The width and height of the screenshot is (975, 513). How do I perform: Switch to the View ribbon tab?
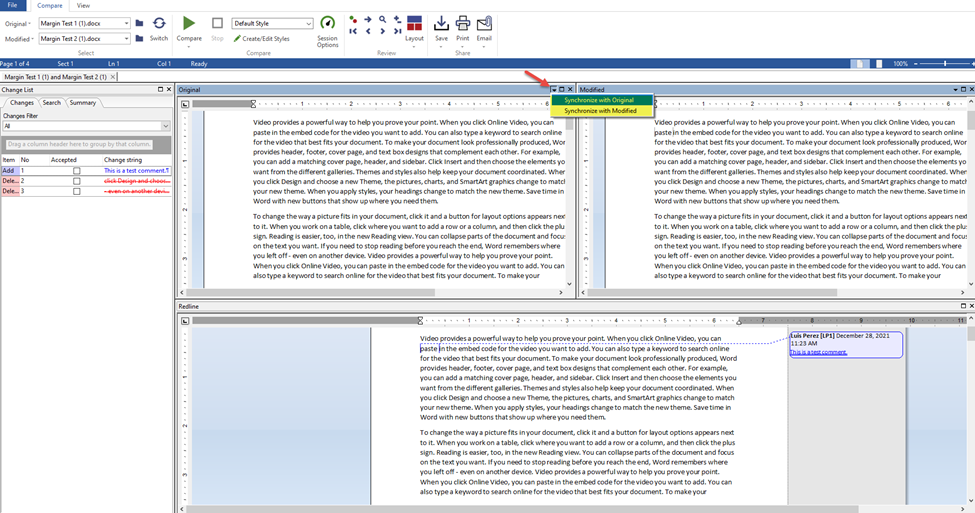click(83, 6)
